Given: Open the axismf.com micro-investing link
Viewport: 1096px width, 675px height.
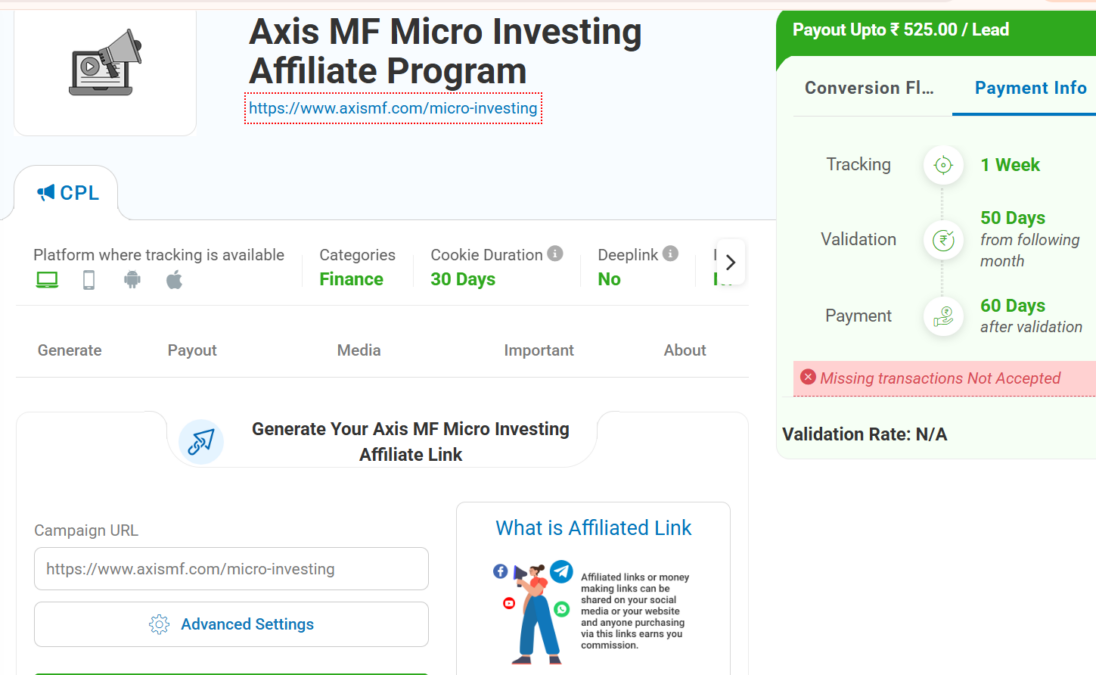Looking at the screenshot, I should point(393,108).
